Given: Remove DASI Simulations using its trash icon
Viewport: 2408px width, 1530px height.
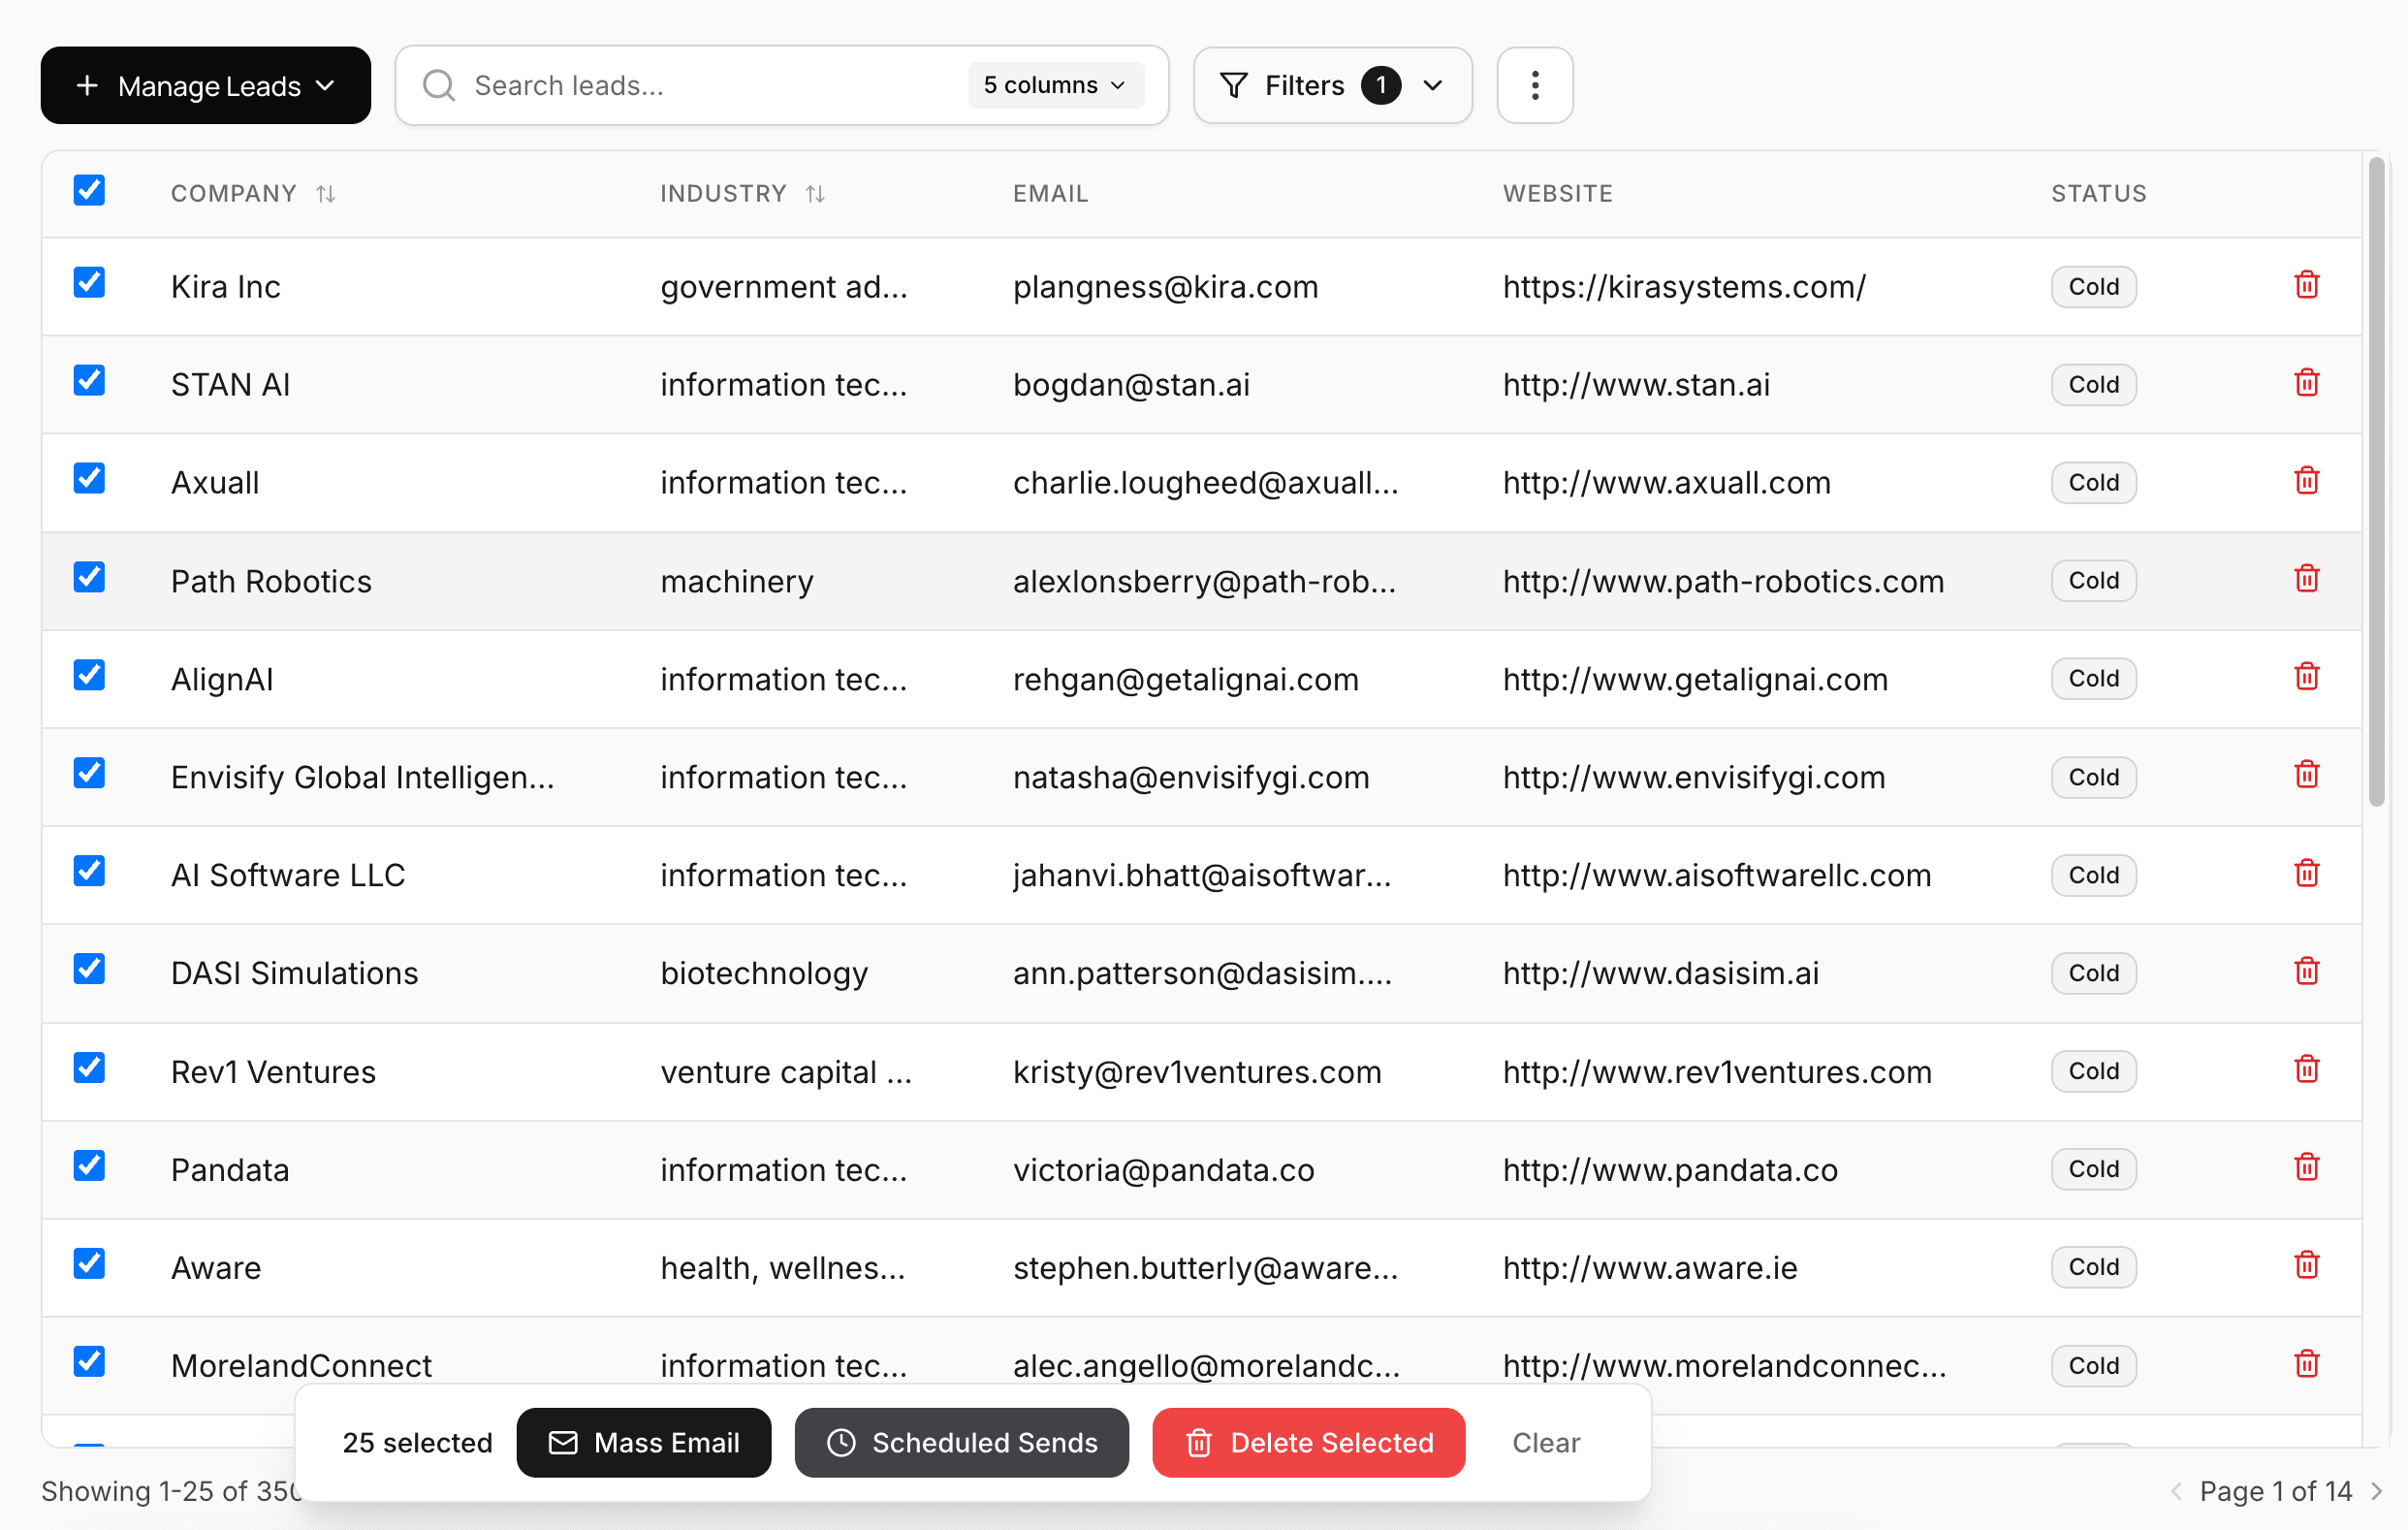Looking at the screenshot, I should click(x=2306, y=972).
